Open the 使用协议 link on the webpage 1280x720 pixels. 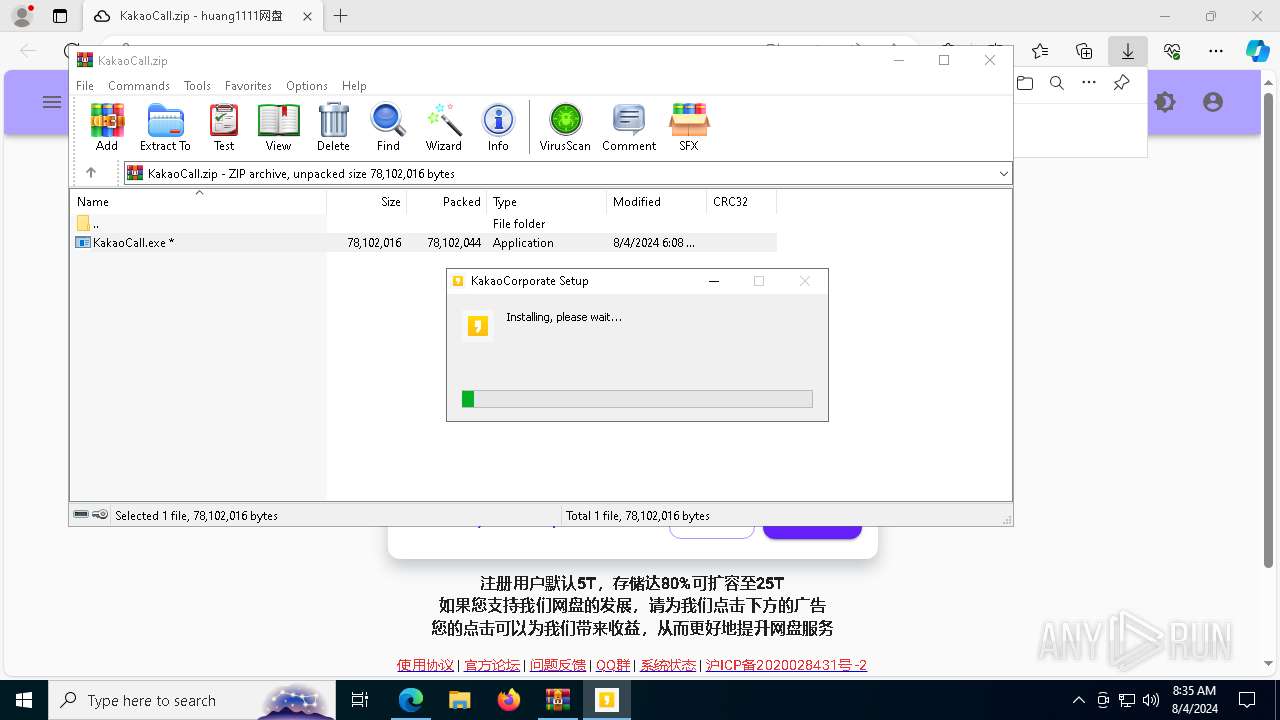click(x=425, y=665)
